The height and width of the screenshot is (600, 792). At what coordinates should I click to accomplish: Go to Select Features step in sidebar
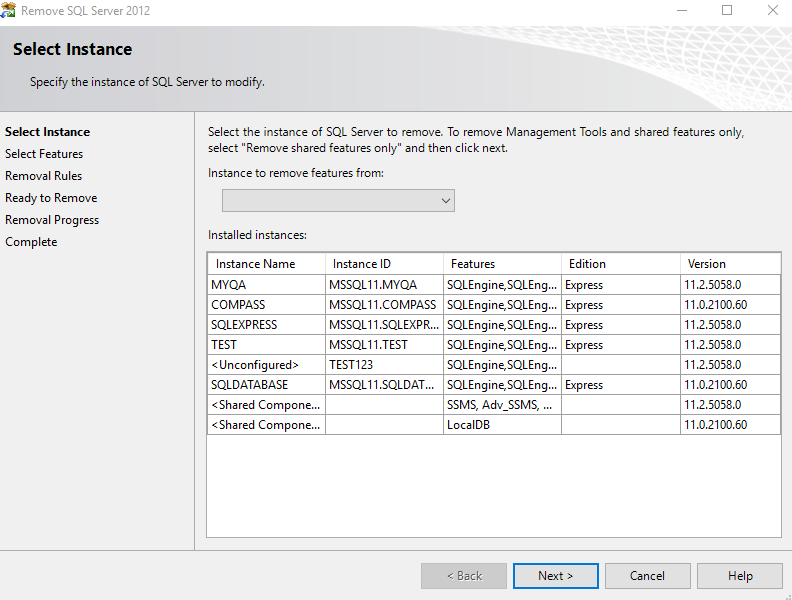pyautogui.click(x=44, y=154)
